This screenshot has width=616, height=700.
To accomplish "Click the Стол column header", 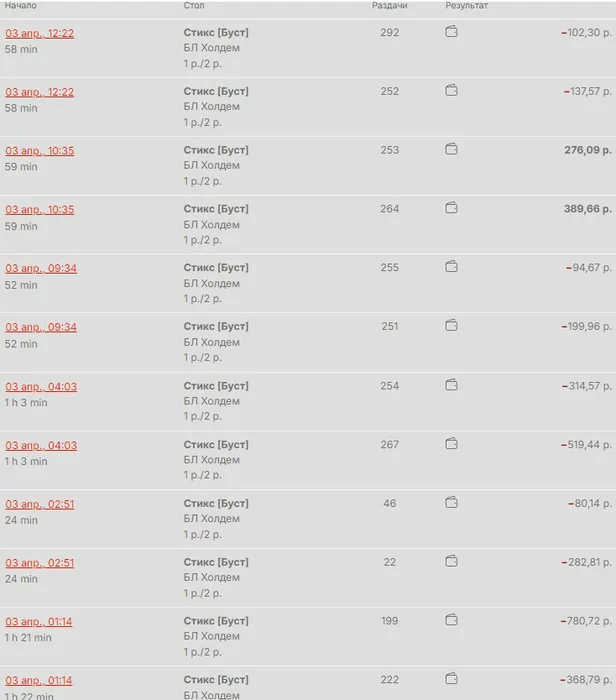I will coord(194,6).
